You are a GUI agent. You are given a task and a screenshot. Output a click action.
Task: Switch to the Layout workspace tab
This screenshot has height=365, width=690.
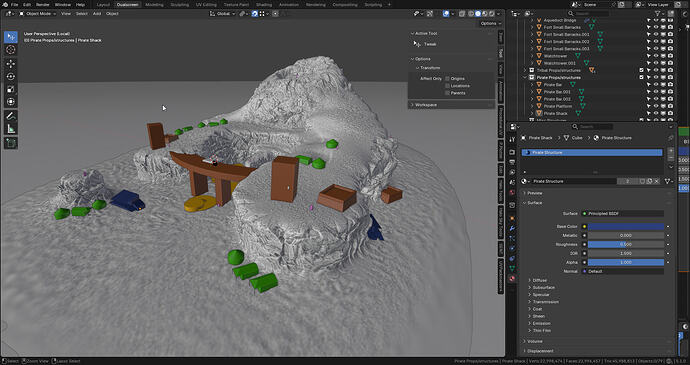pyautogui.click(x=103, y=4)
